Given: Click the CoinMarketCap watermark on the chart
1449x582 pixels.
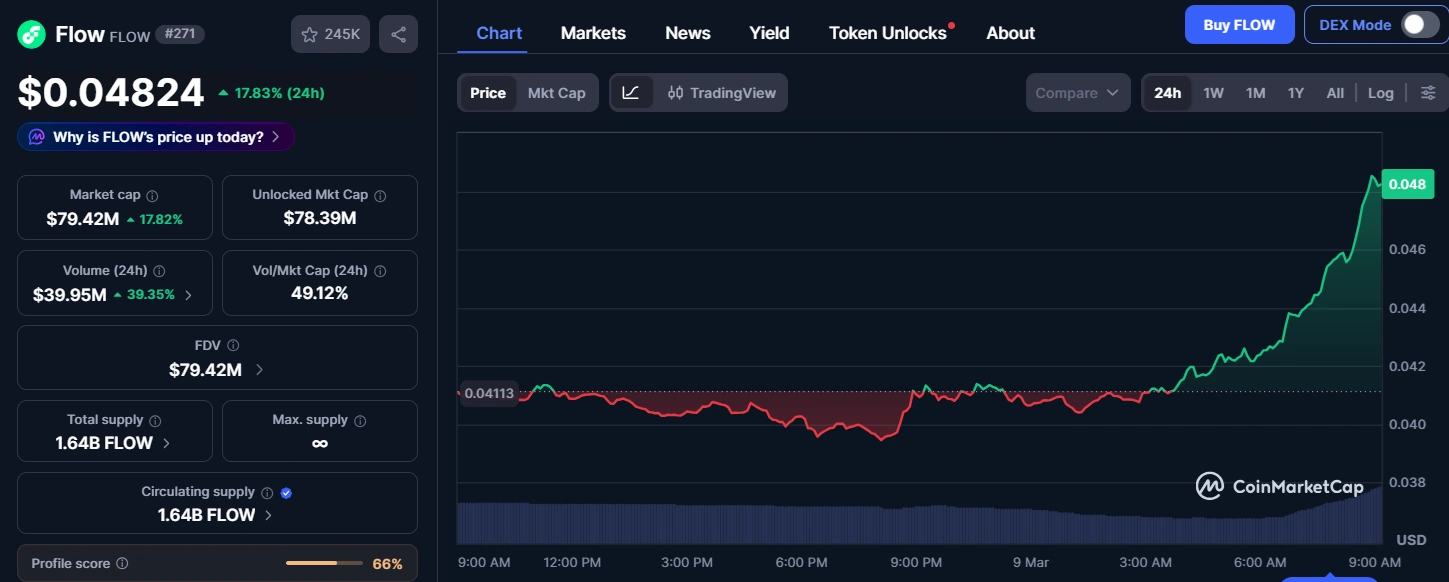Looking at the screenshot, I should (1280, 486).
